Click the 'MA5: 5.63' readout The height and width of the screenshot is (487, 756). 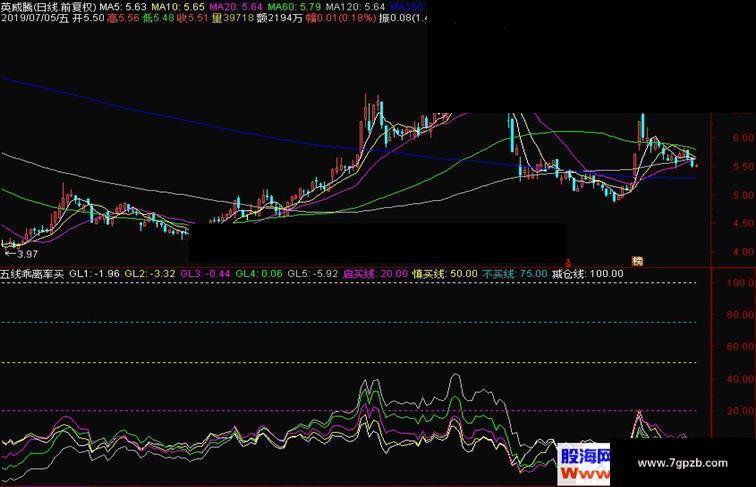123,7
